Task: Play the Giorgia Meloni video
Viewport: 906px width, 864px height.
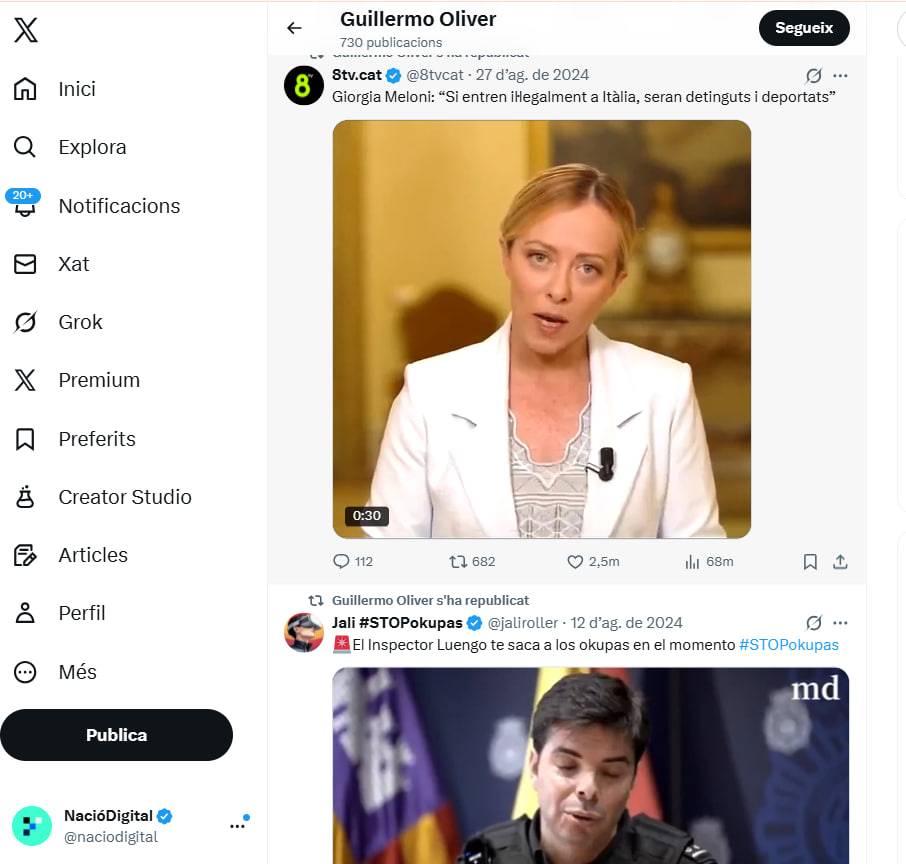Action: coord(541,329)
